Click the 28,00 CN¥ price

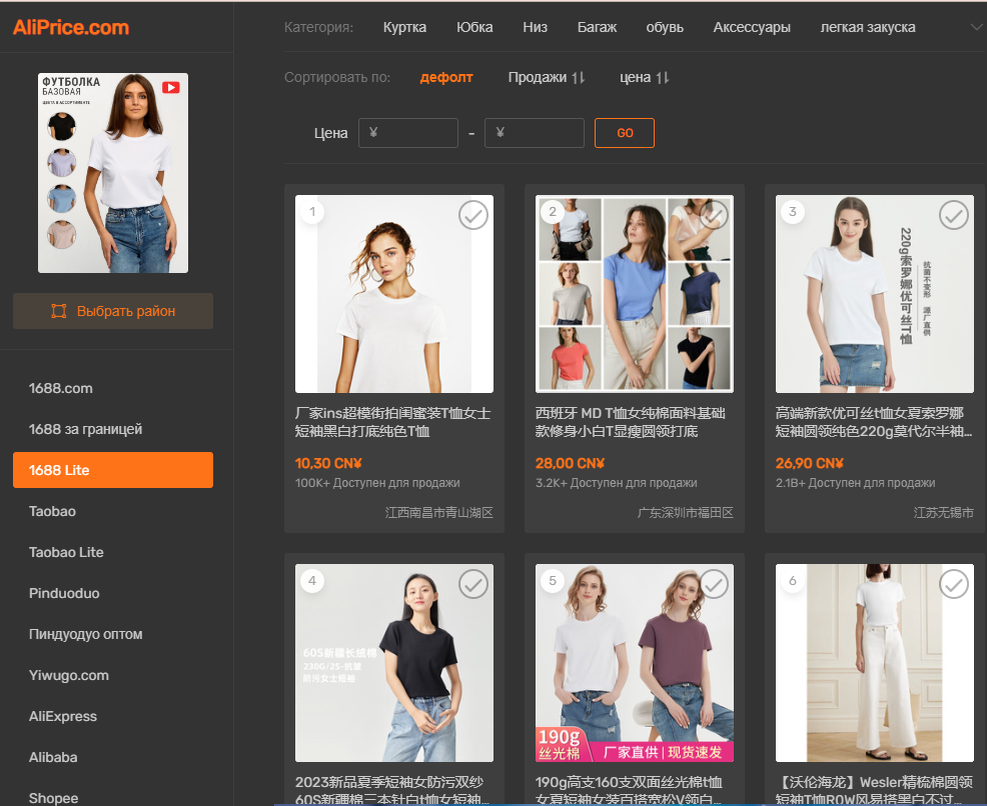[x=570, y=463]
